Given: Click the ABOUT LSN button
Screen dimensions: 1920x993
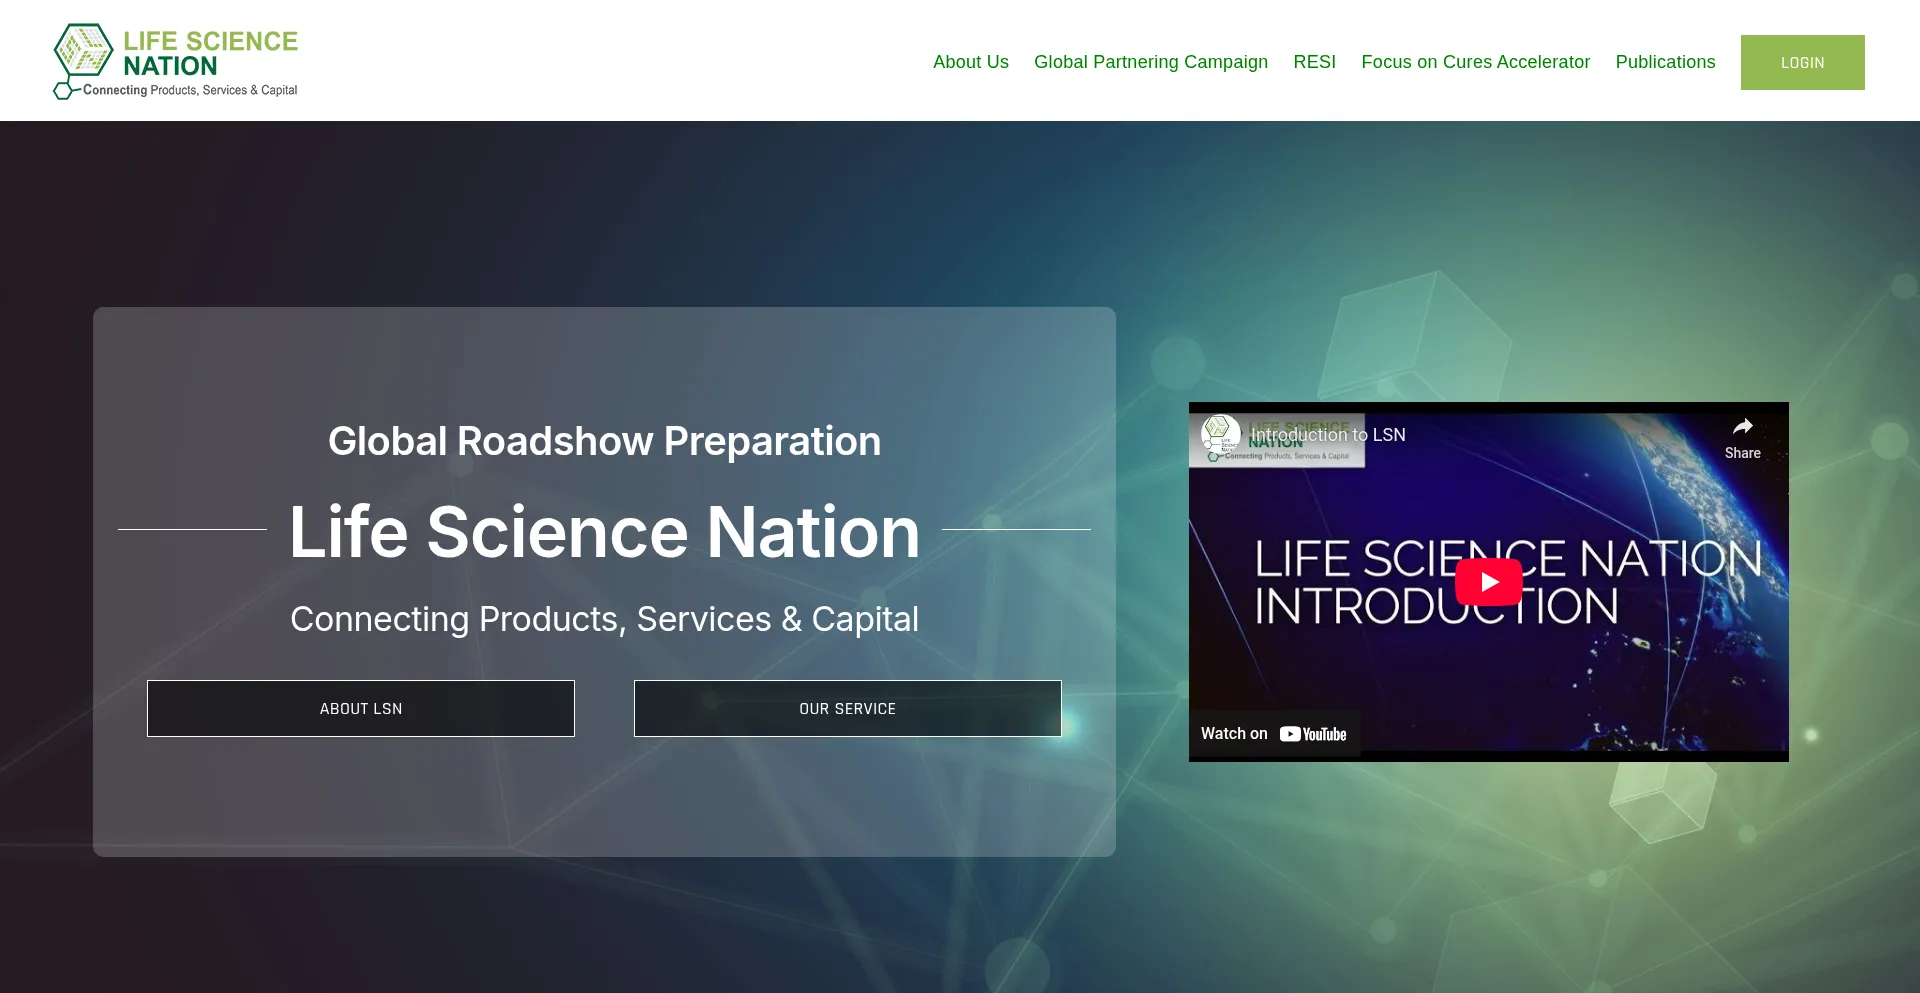Looking at the screenshot, I should [x=360, y=708].
